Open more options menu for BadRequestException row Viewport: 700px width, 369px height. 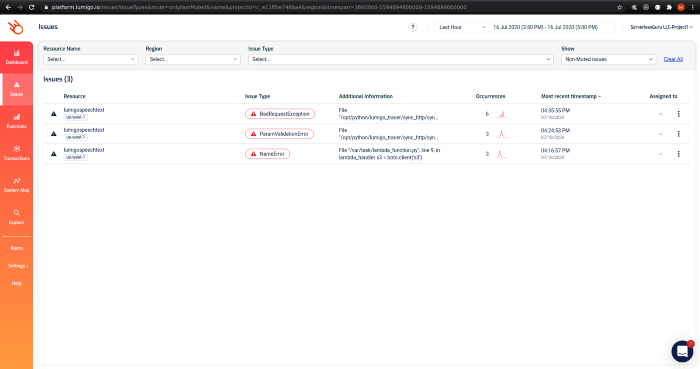coord(679,114)
